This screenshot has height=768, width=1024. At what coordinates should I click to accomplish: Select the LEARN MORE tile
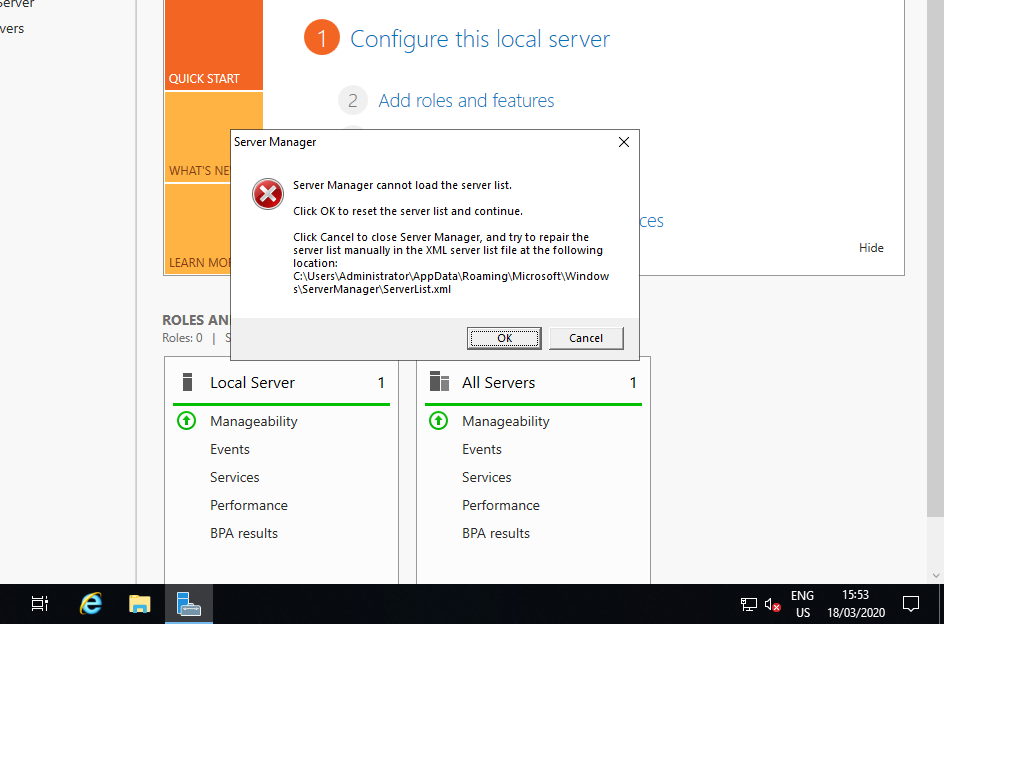[x=198, y=229]
